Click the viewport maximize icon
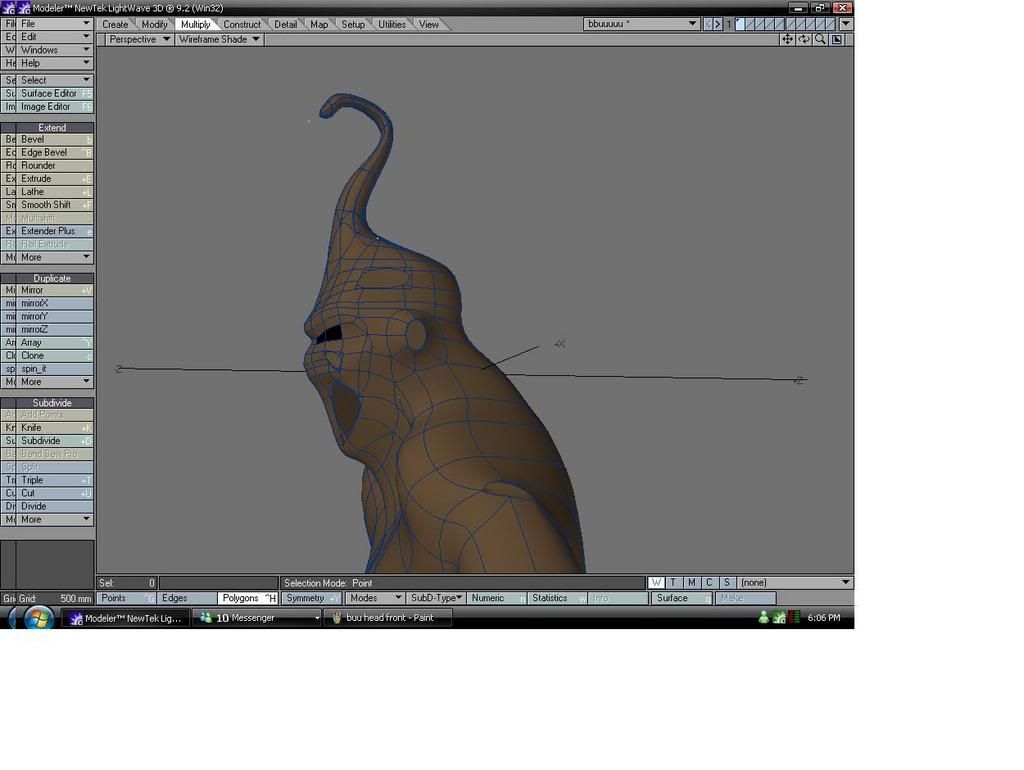 tap(837, 39)
